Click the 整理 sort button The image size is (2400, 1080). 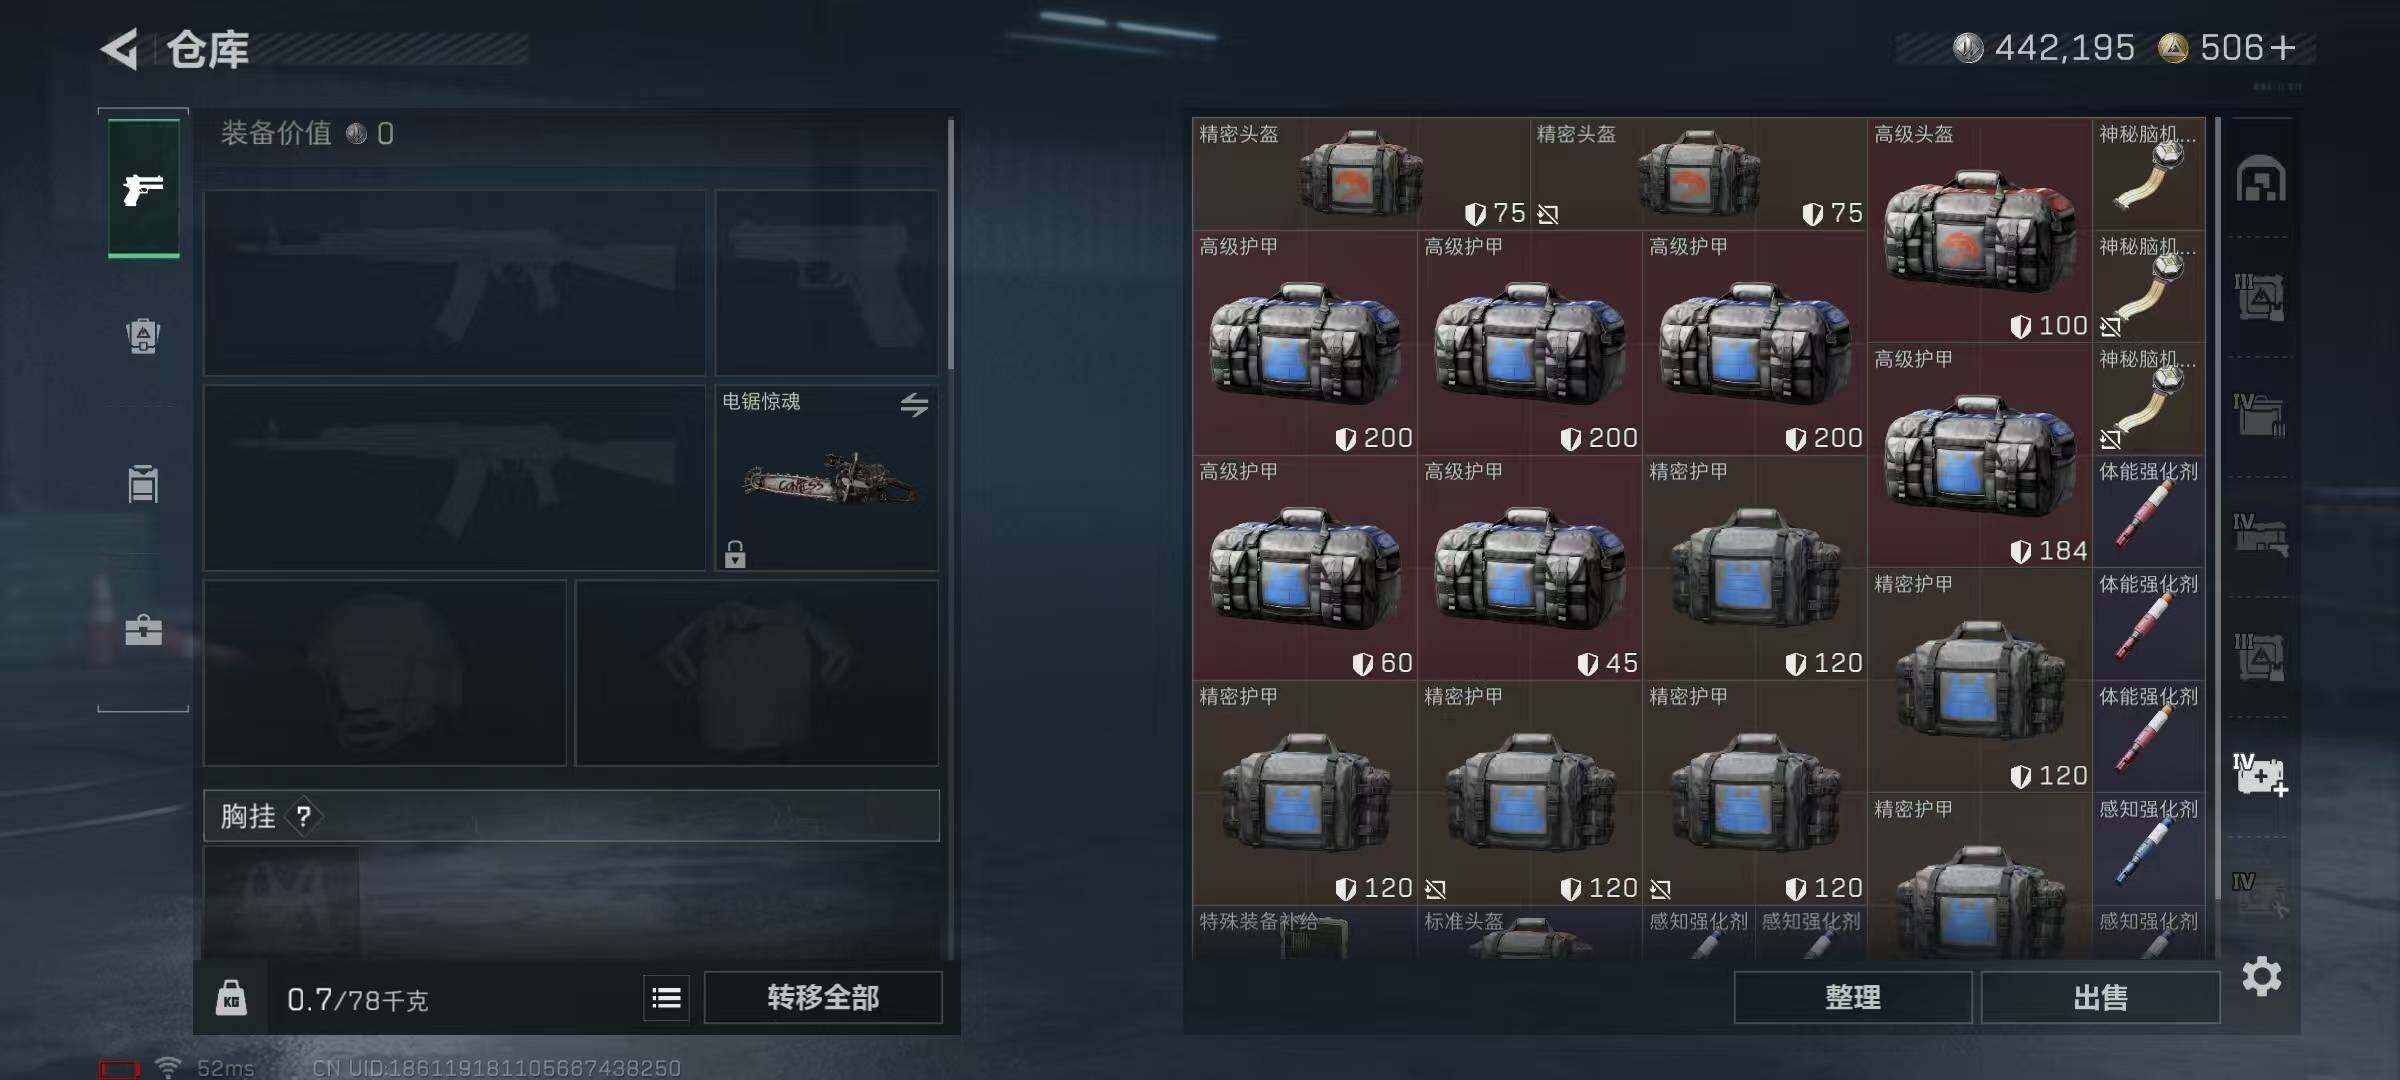point(1853,997)
